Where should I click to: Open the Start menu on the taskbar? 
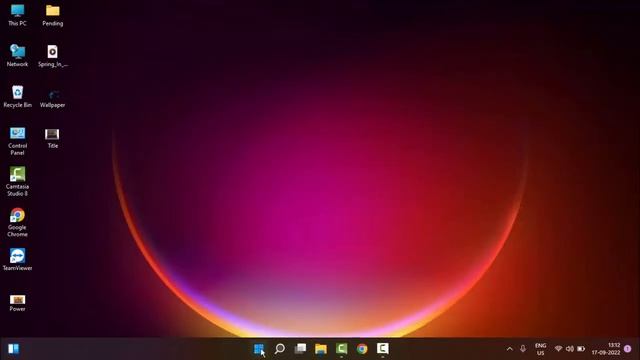259,349
